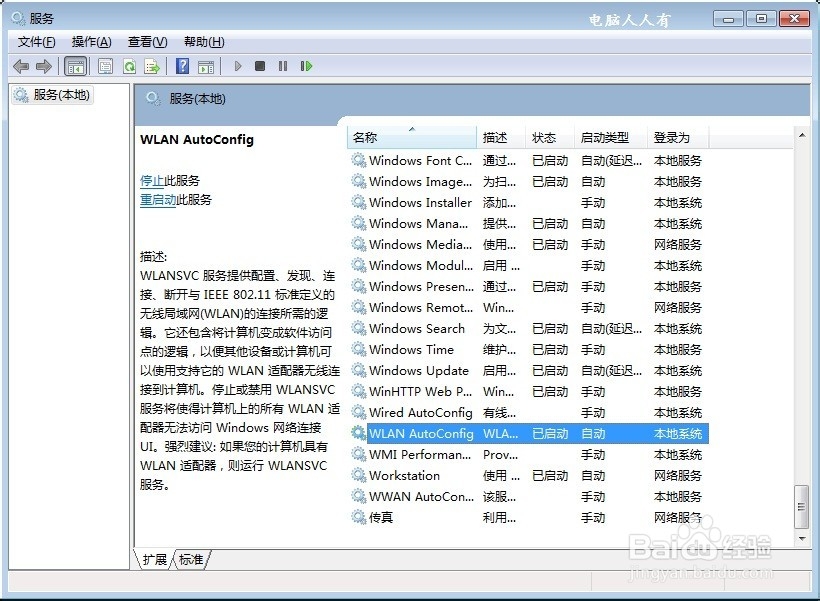The image size is (820, 601).
Task: Sort by the 启动类型 column header
Action: [x=610, y=138]
